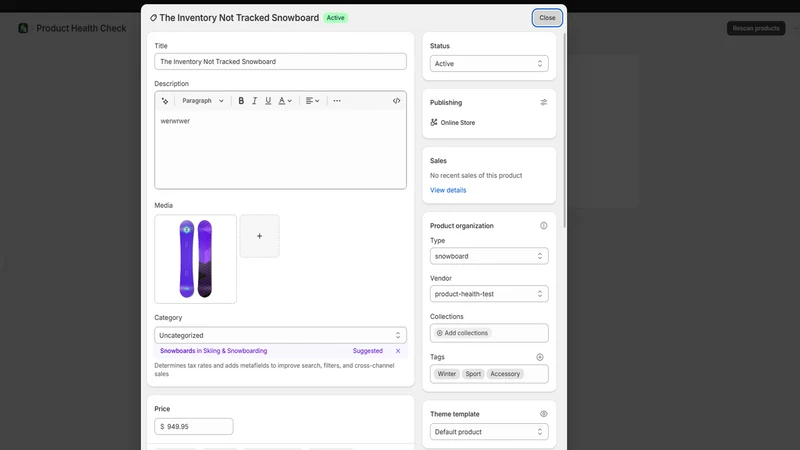Open text alignment options
The width and height of the screenshot is (800, 450).
tap(312, 101)
